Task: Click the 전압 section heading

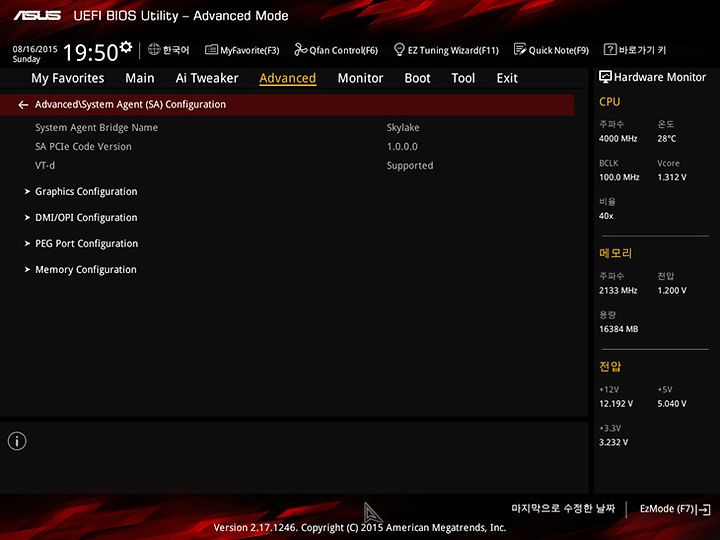Action: (610, 367)
